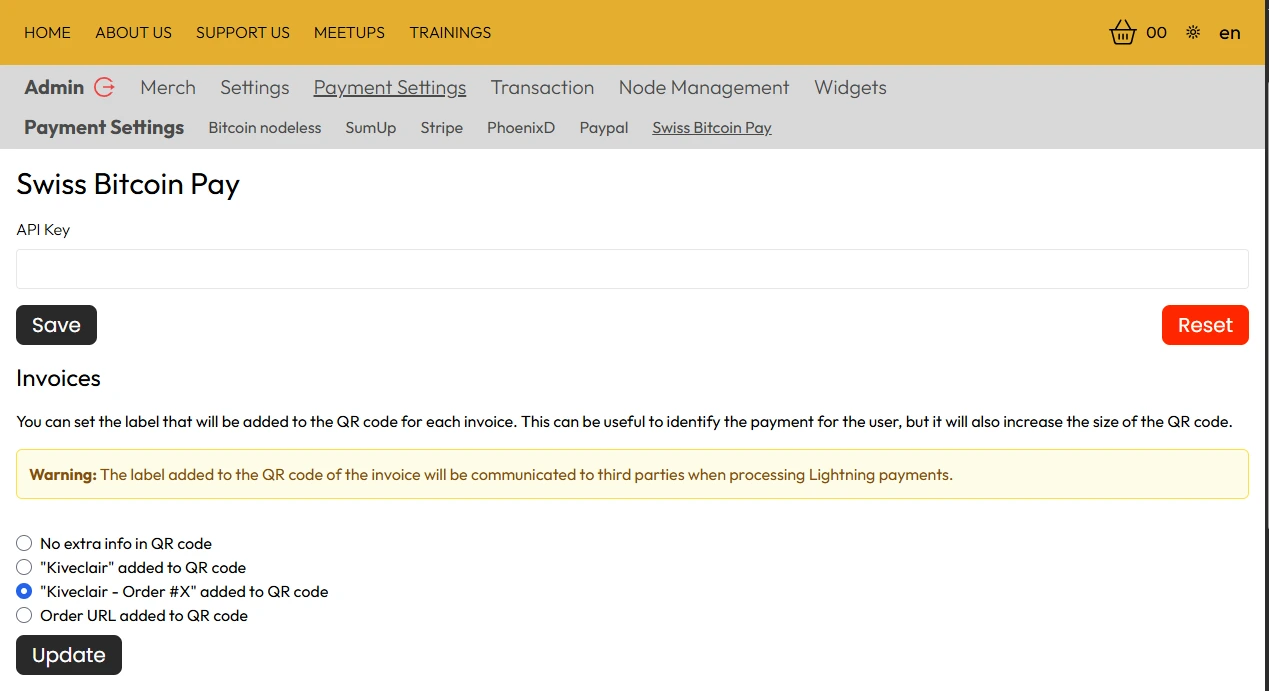Open the Widgets admin section
Viewport: 1269px width, 691px height.
(850, 88)
